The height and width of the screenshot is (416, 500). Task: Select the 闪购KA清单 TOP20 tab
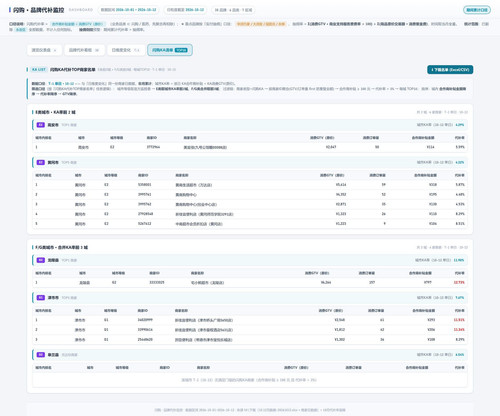click(170, 50)
